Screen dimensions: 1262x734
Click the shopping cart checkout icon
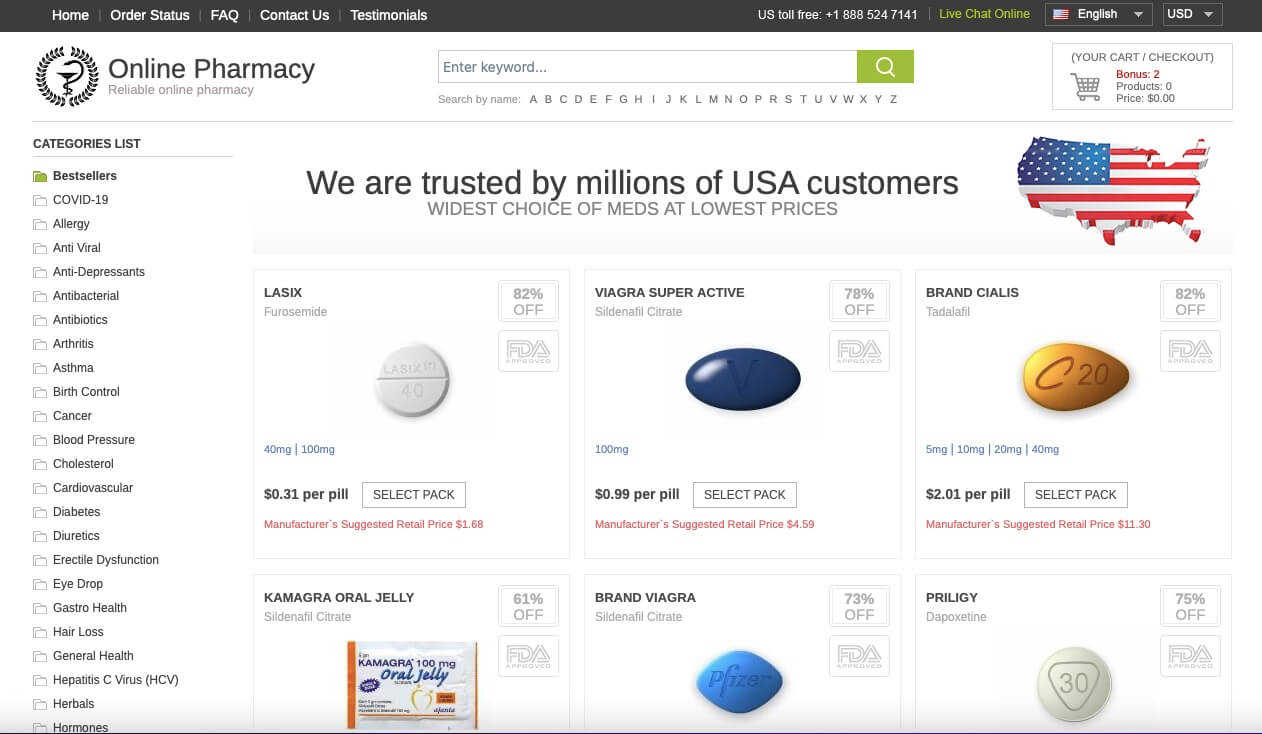(1084, 86)
